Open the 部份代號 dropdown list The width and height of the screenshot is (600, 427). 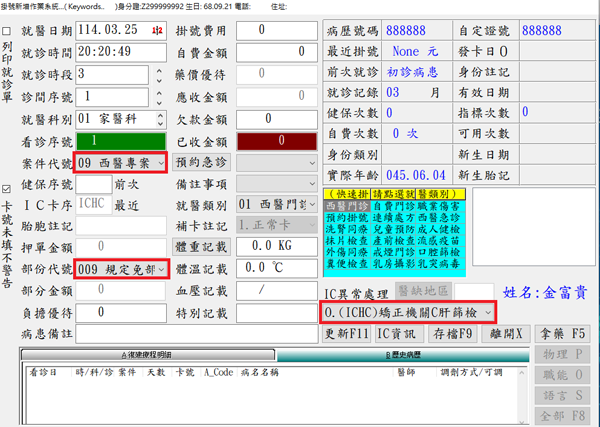pos(160,270)
